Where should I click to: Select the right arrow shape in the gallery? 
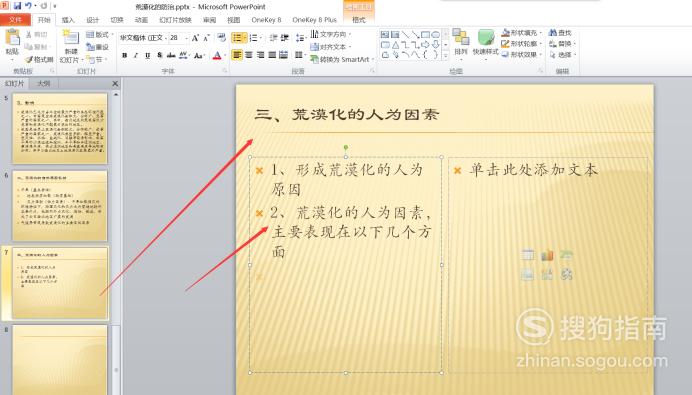(425, 45)
